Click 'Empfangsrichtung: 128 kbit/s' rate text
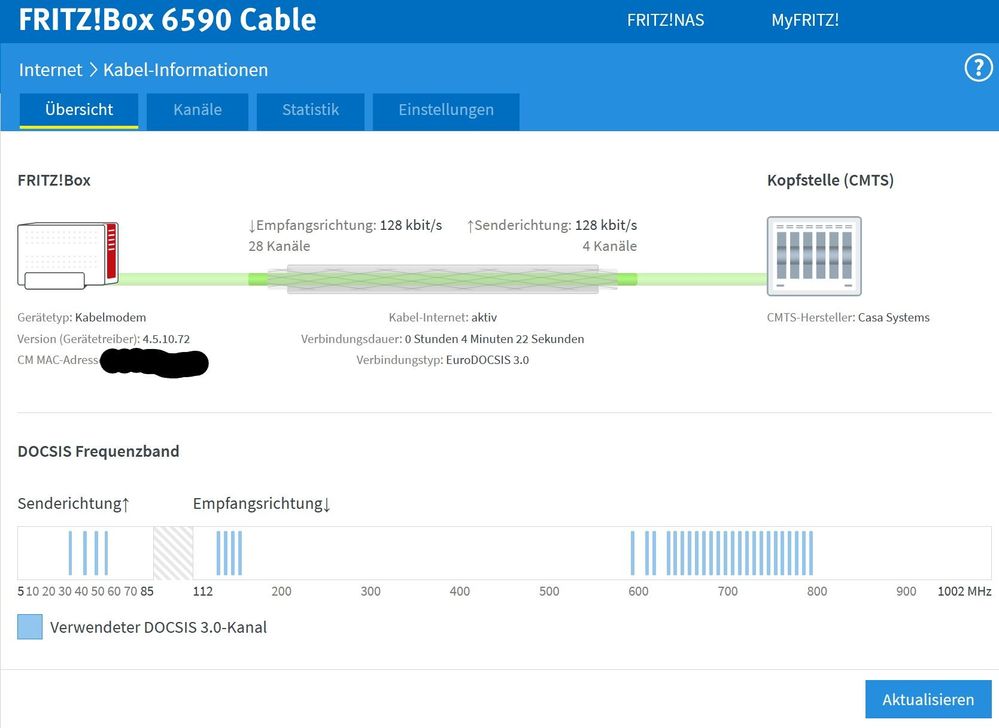 tap(345, 225)
